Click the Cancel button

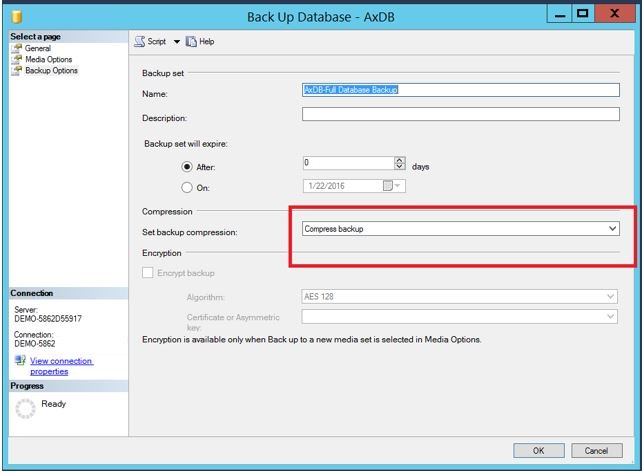point(597,451)
